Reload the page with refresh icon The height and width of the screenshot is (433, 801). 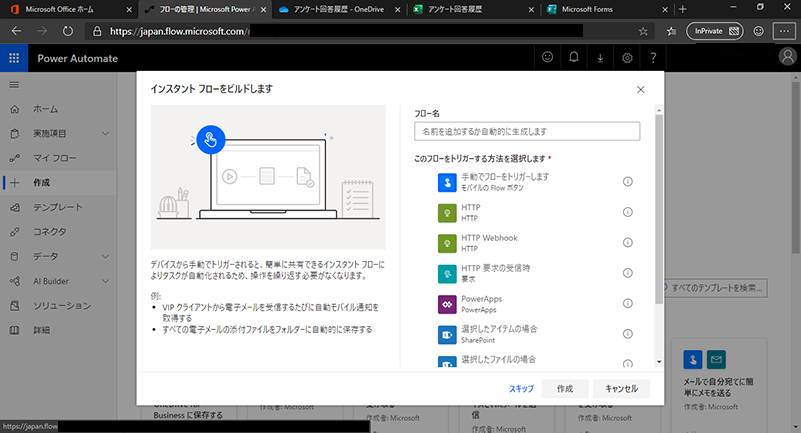click(67, 31)
